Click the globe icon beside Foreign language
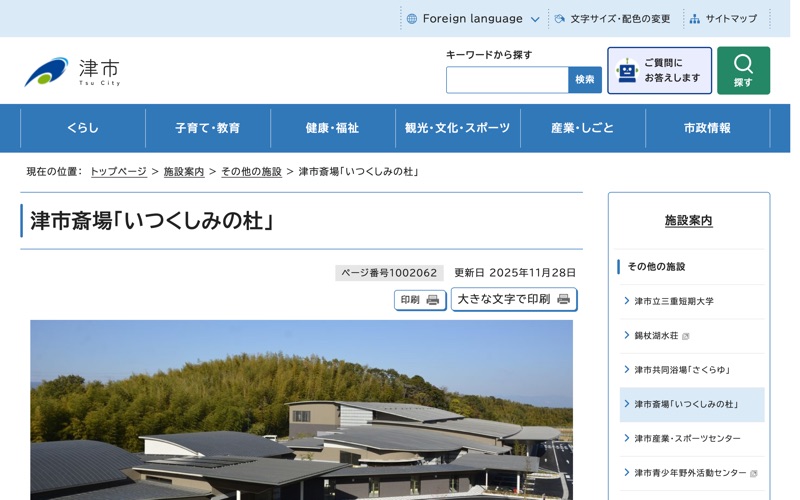The height and width of the screenshot is (500, 800). [x=412, y=19]
